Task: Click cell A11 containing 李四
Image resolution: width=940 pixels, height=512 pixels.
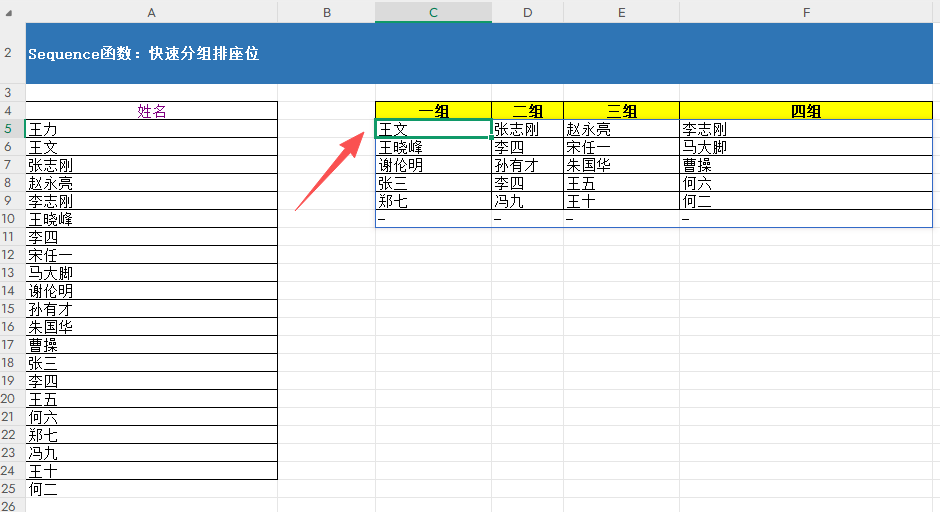Action: [x=152, y=237]
